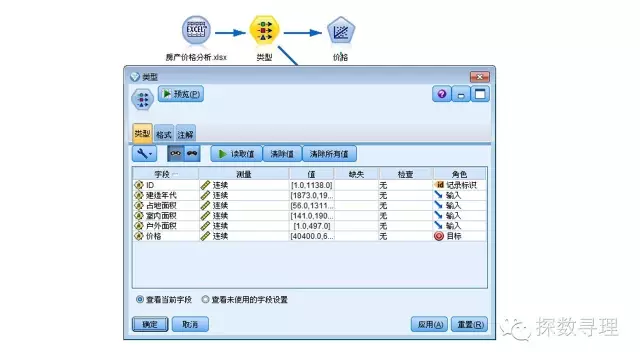Click the 输入 role icon for 占地面积
The width and height of the screenshot is (640, 360).
click(438, 205)
